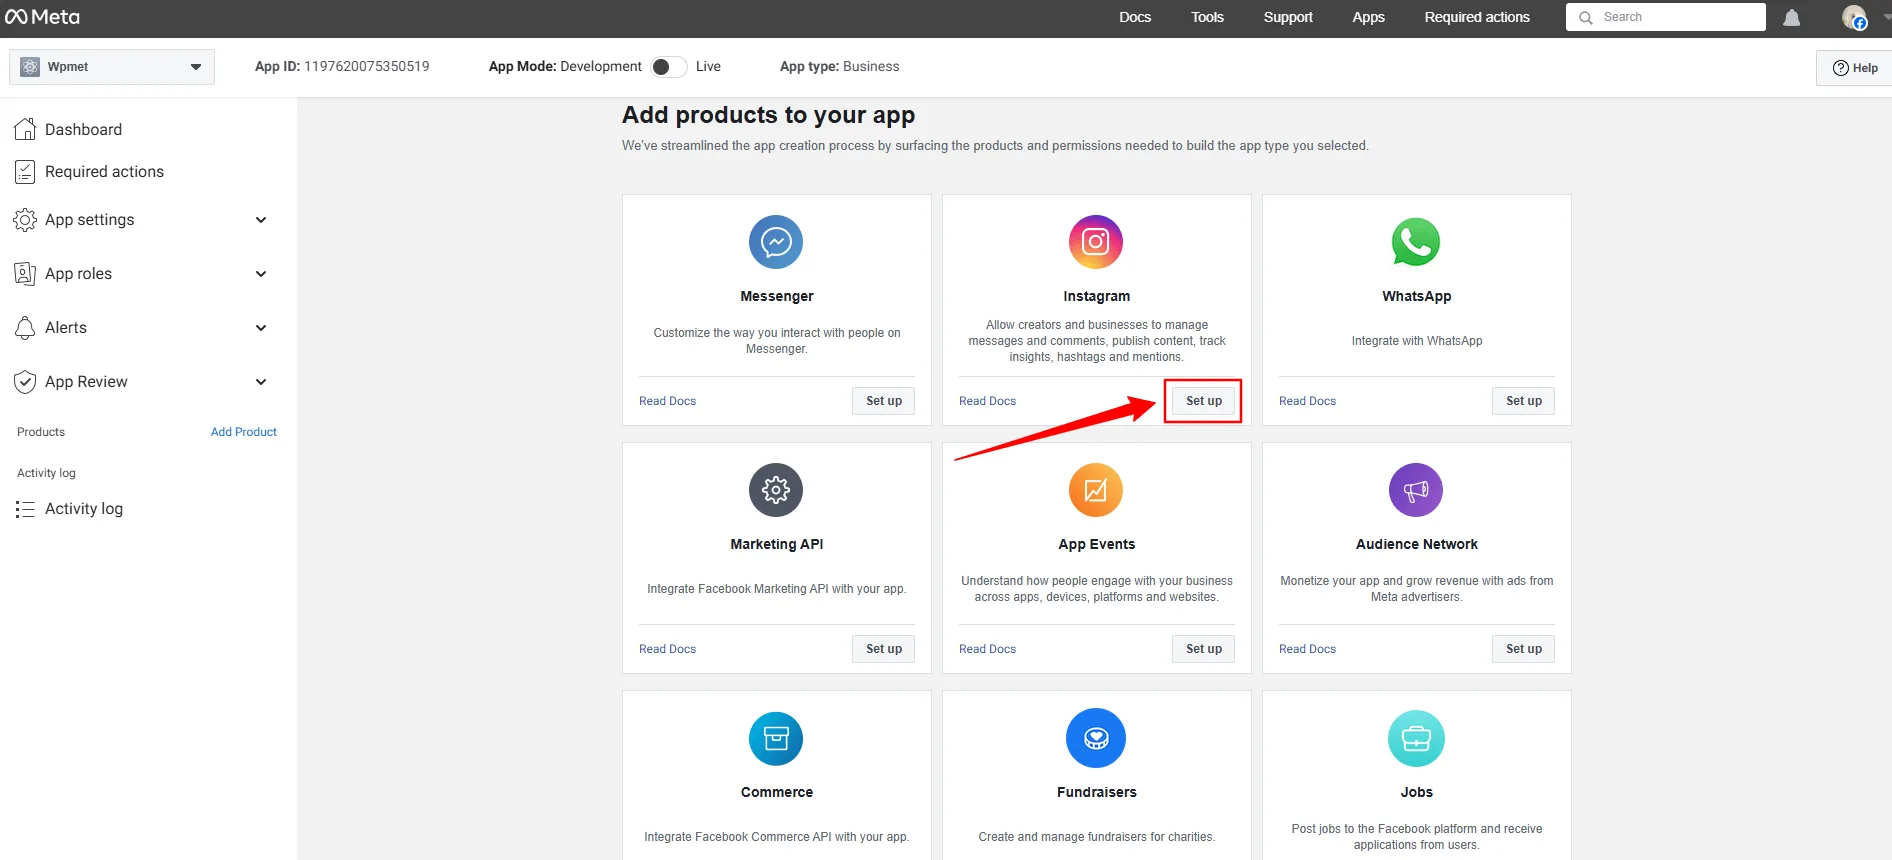Viewport: 1892px width, 860px height.
Task: Click the Marketing API gear icon
Action: pos(776,490)
